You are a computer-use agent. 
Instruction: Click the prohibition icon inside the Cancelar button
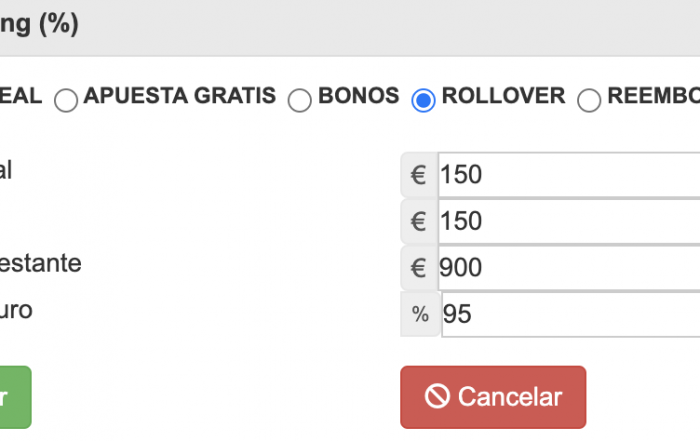pyautogui.click(x=437, y=397)
